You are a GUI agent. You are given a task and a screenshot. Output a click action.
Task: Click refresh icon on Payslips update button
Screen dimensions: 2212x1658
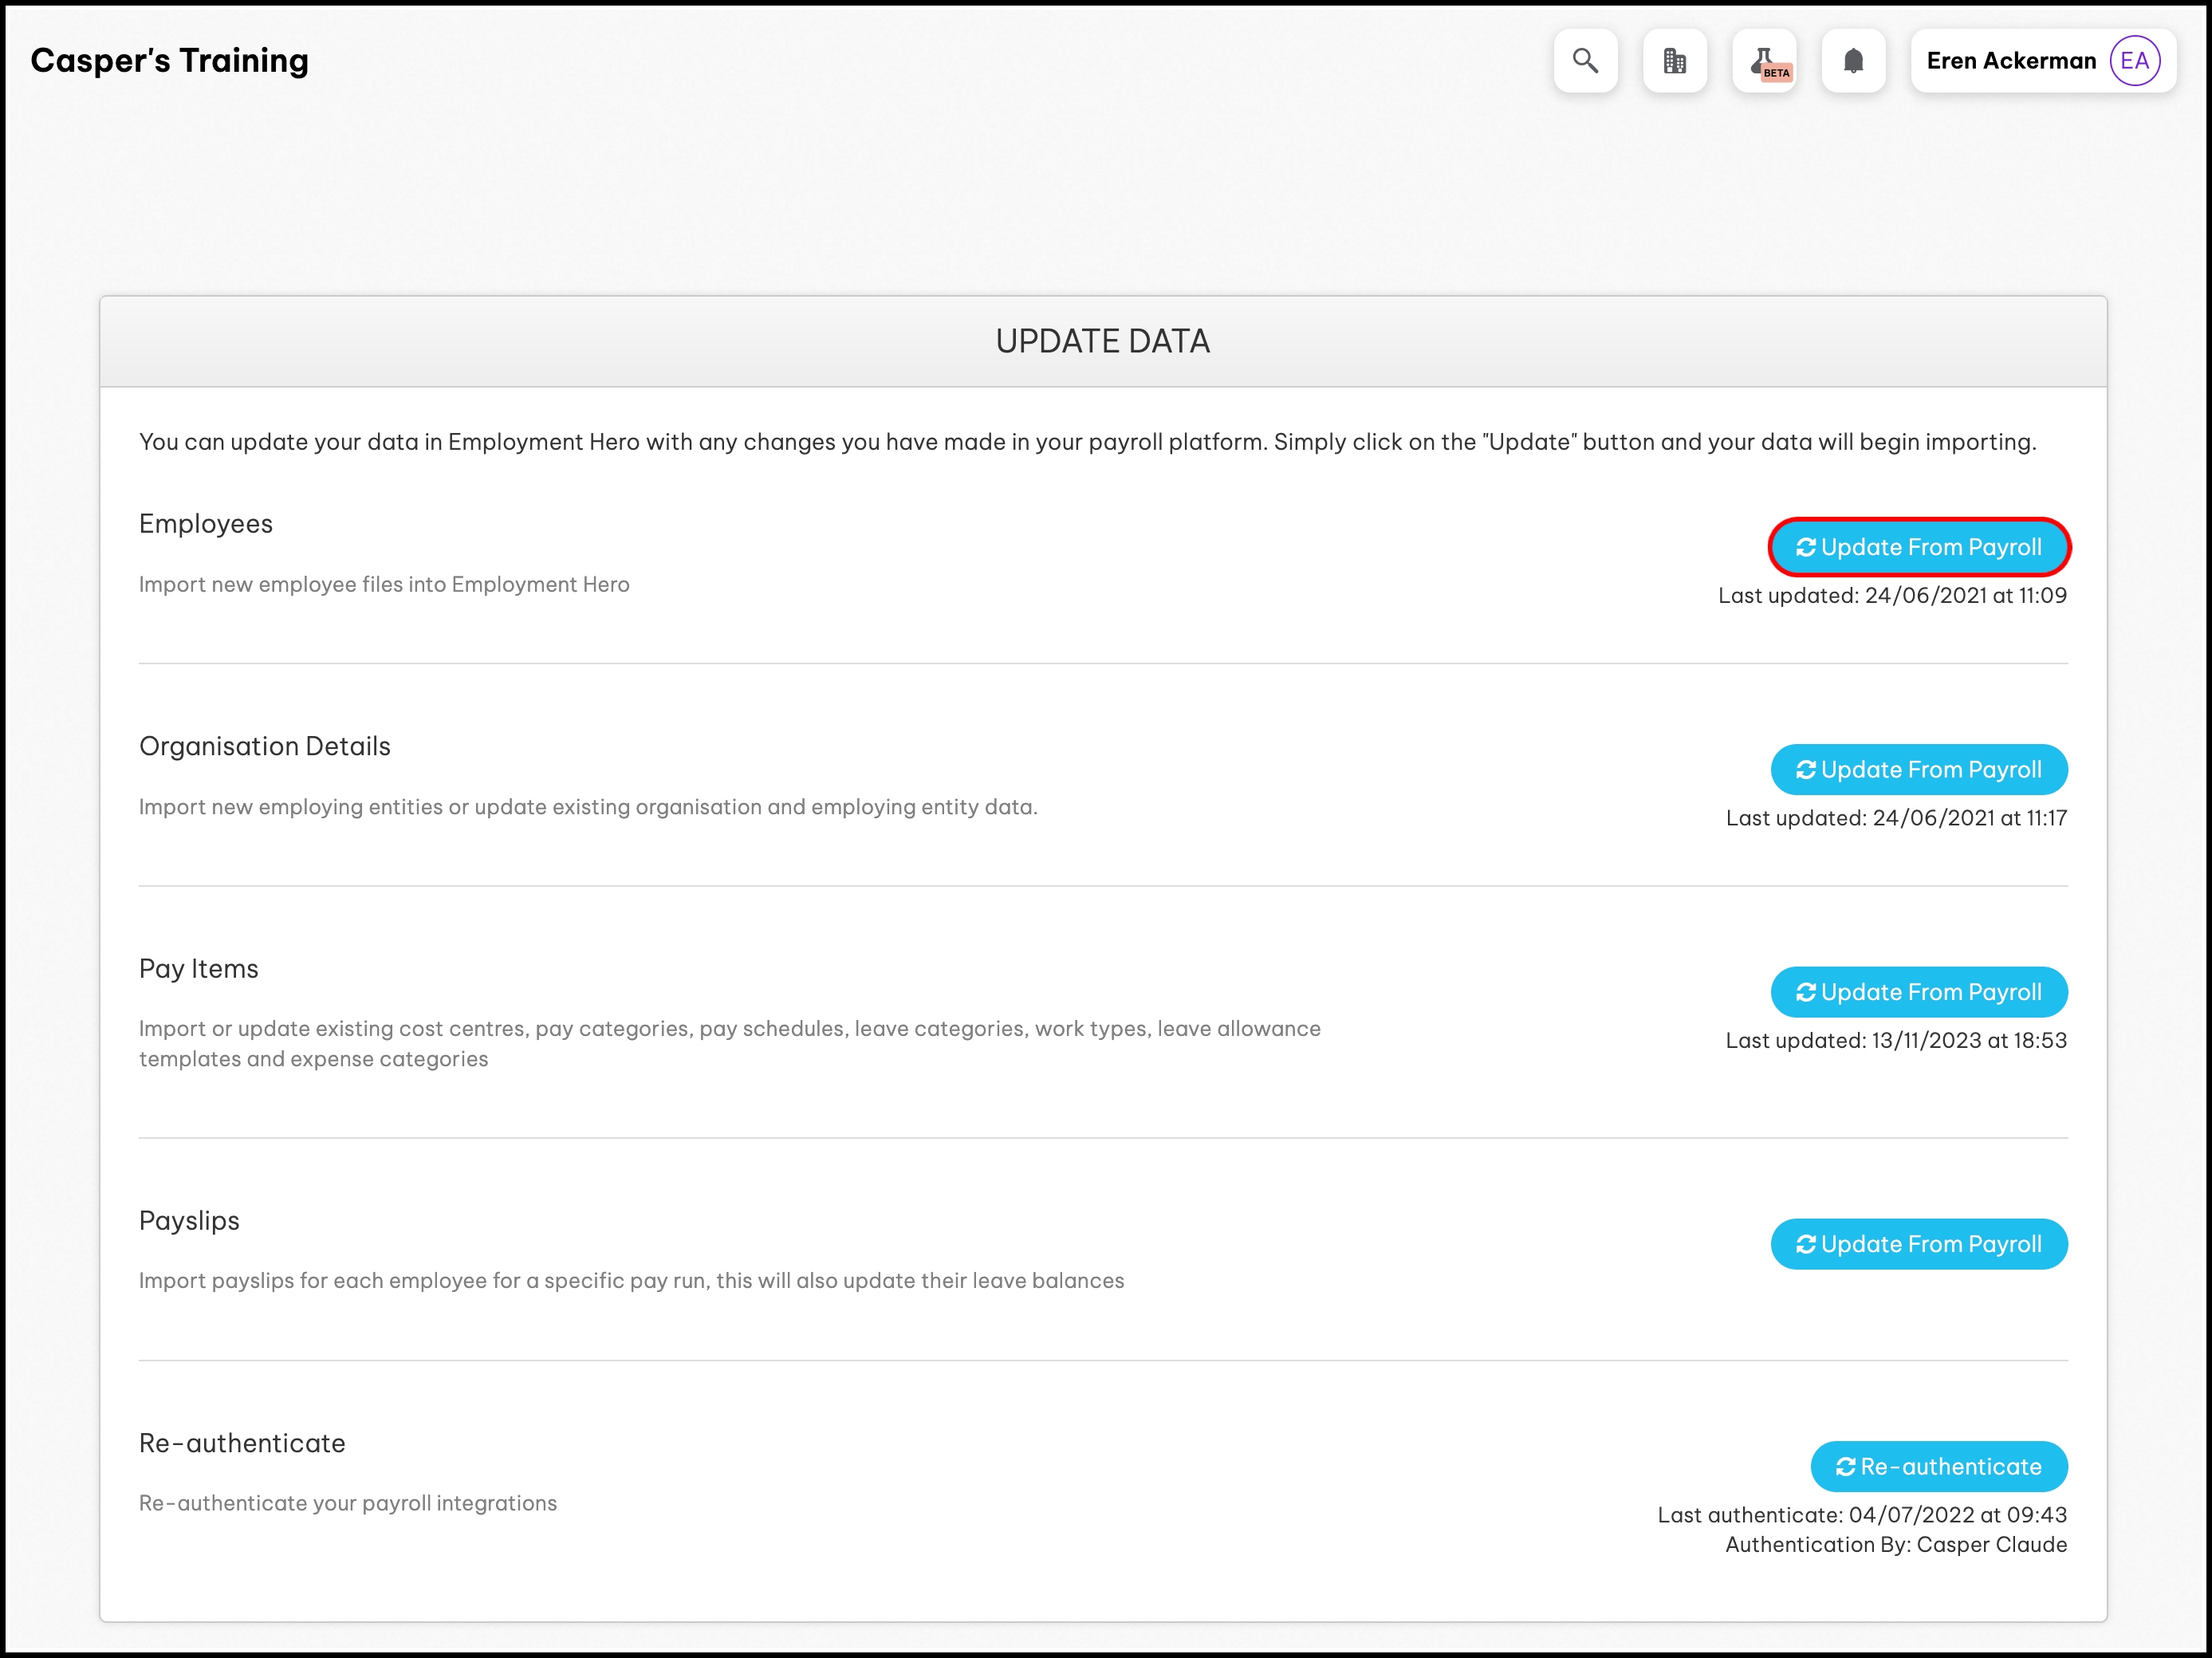(1806, 1244)
